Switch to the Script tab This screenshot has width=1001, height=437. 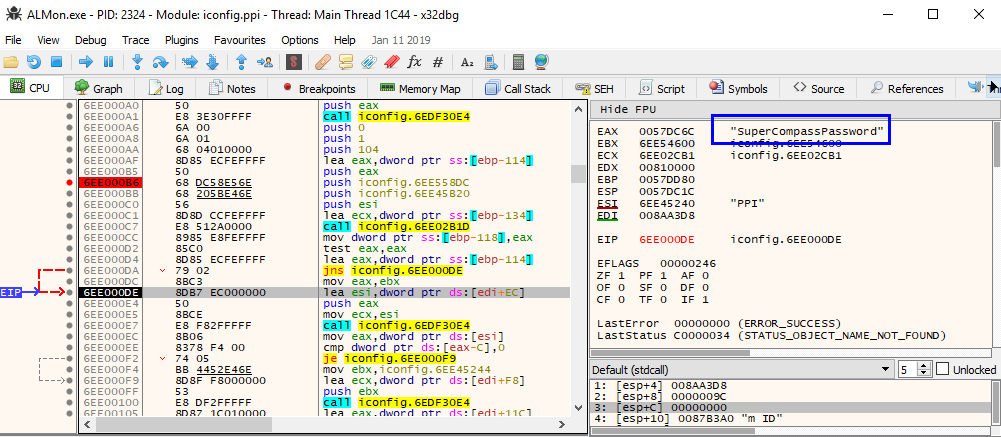click(x=663, y=89)
